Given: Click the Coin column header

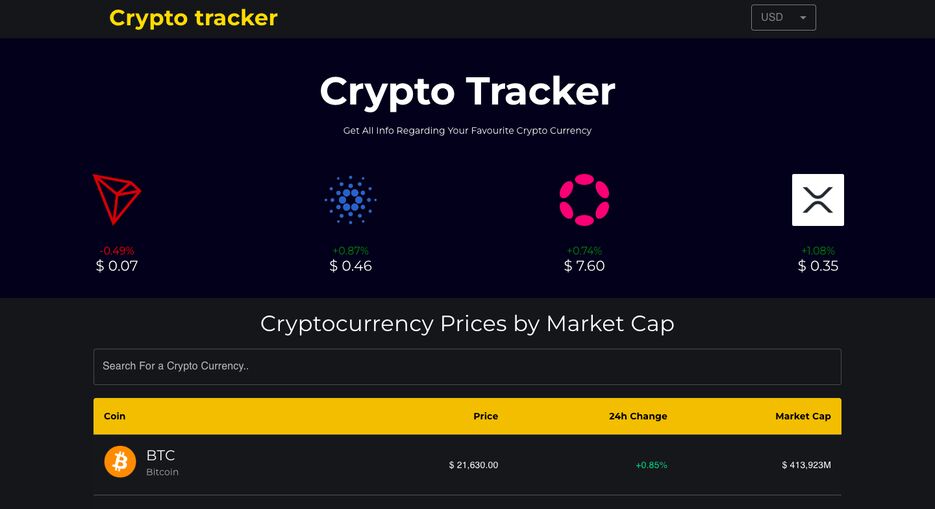Looking at the screenshot, I should point(114,416).
